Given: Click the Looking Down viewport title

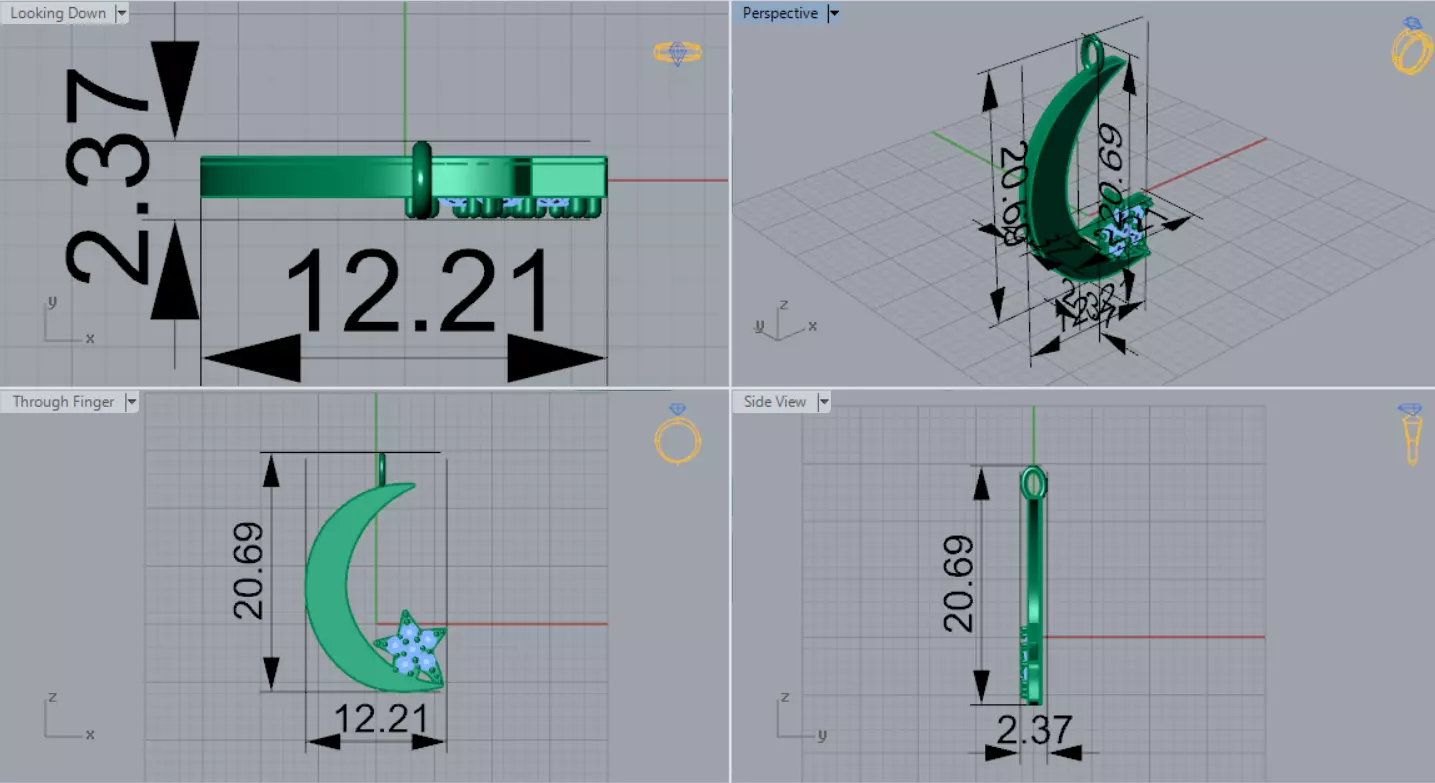Looking at the screenshot, I should click(57, 14).
